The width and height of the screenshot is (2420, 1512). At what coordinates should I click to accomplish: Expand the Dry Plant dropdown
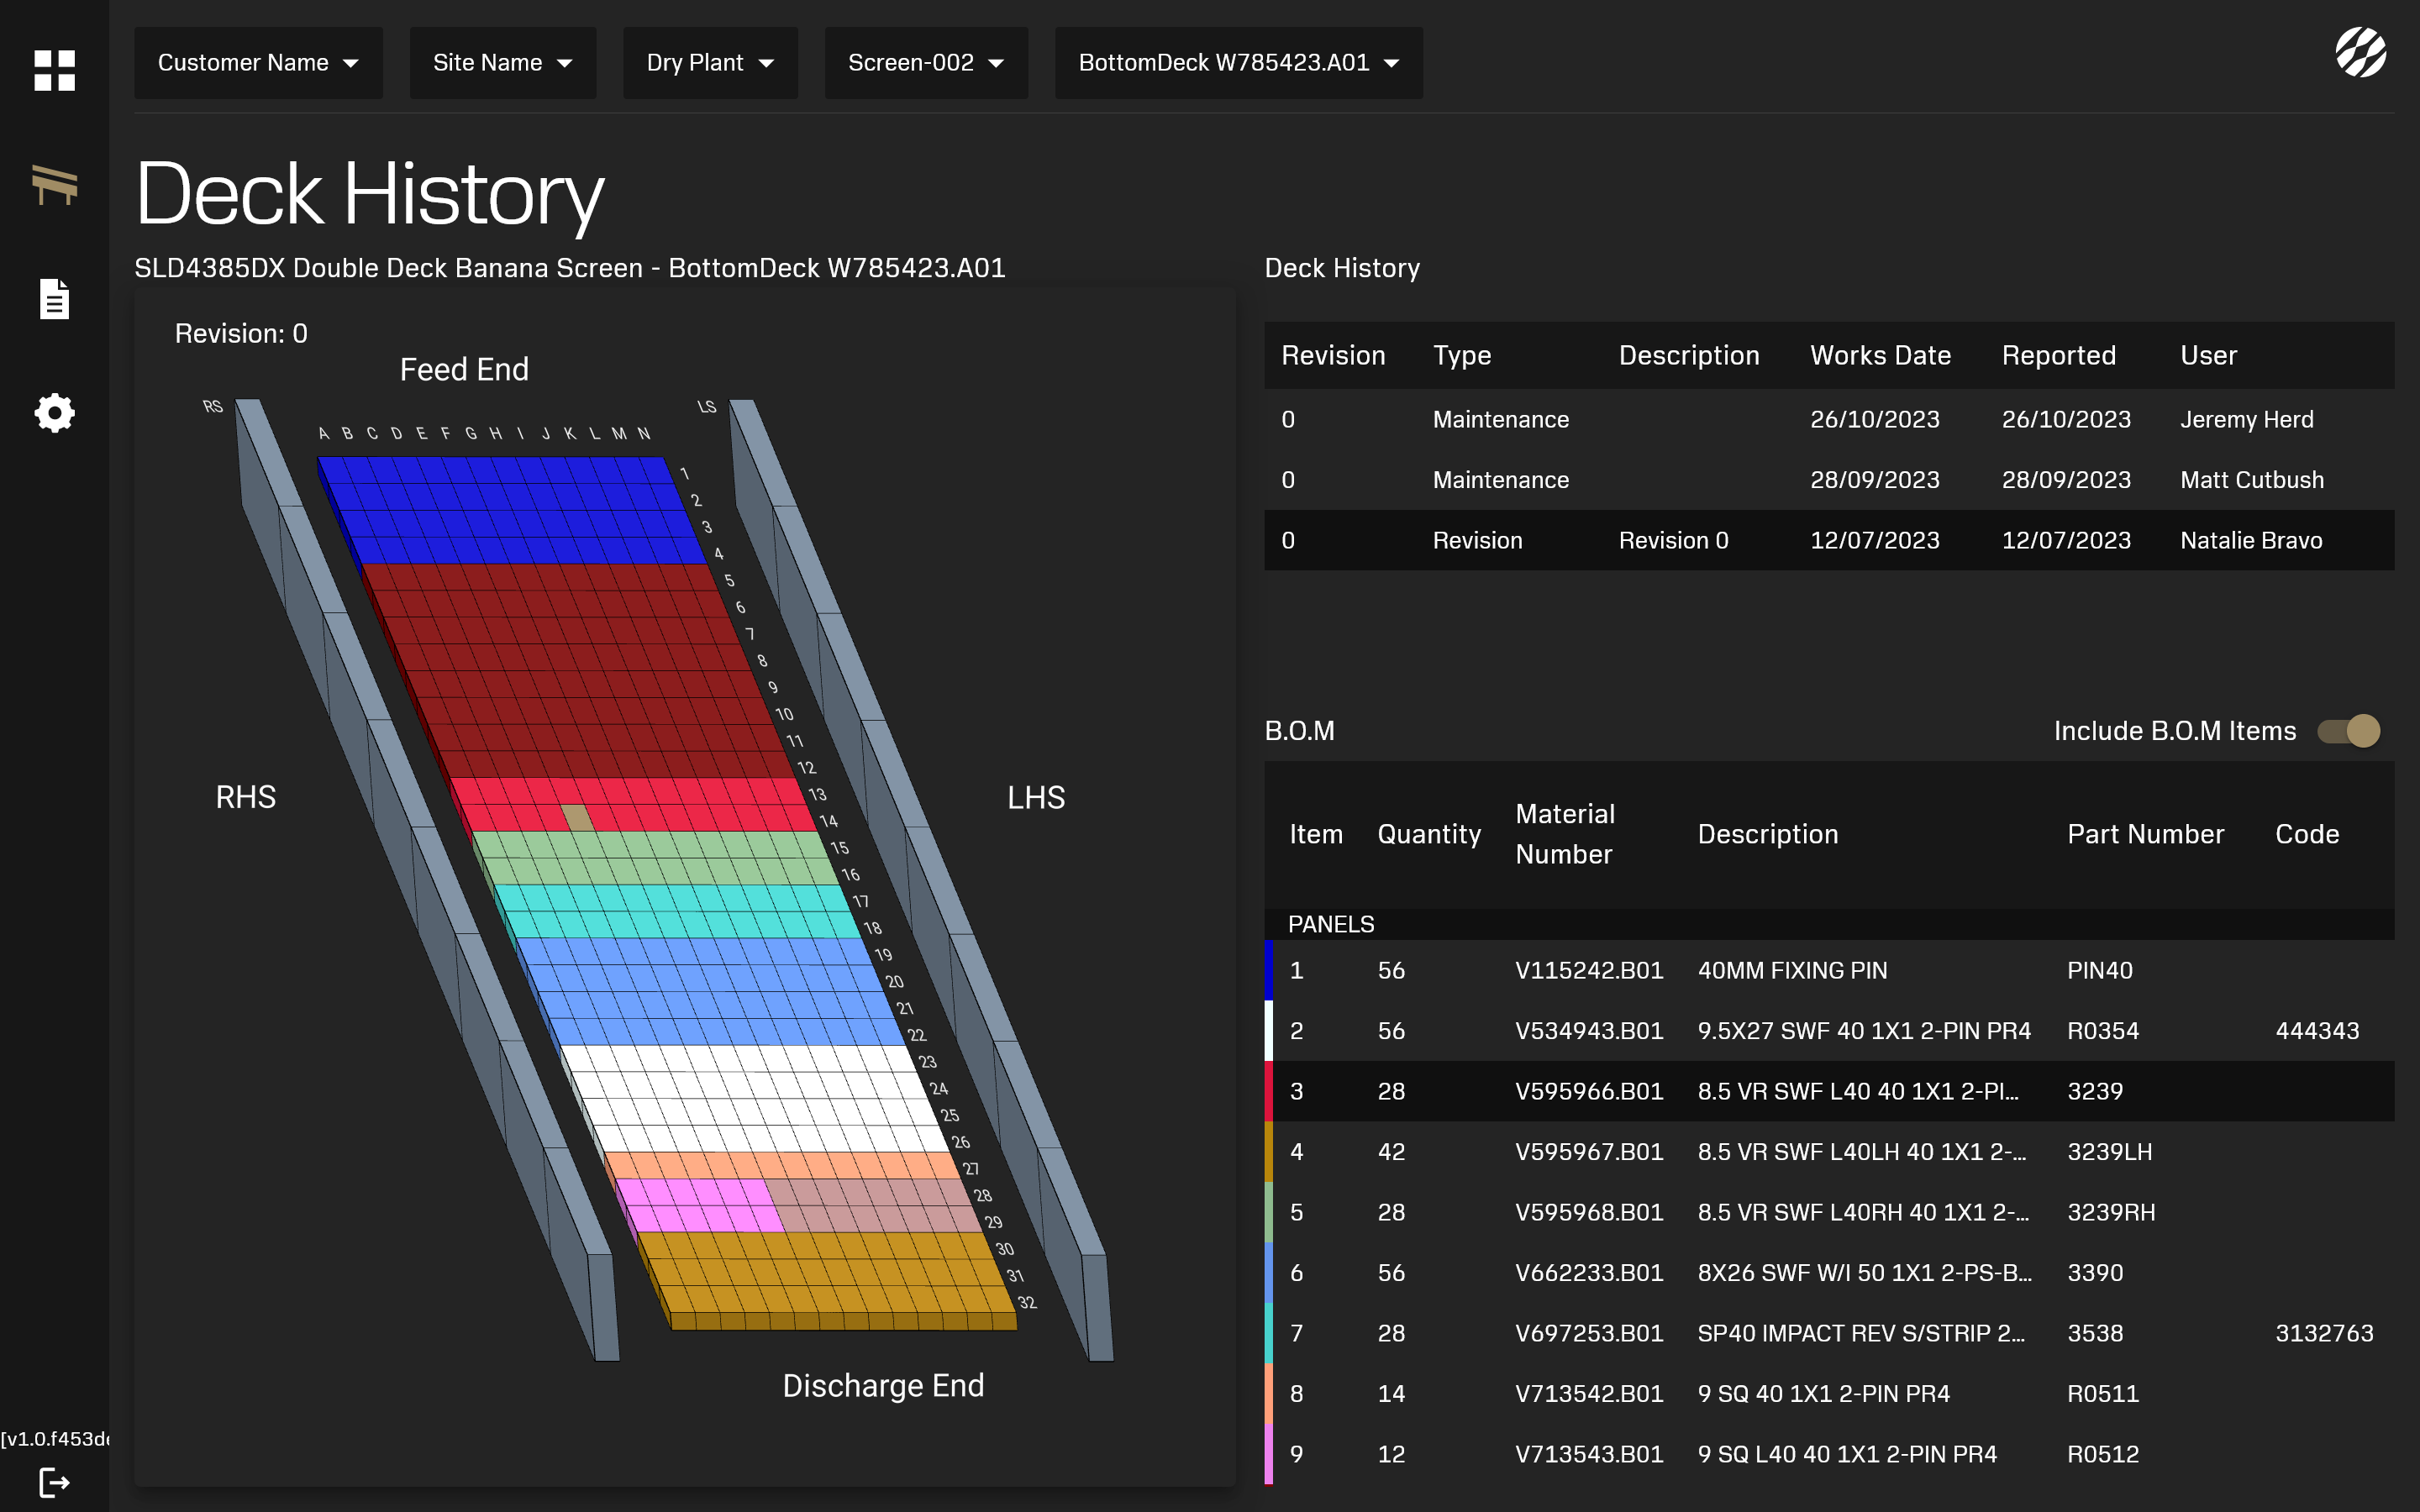710,63
